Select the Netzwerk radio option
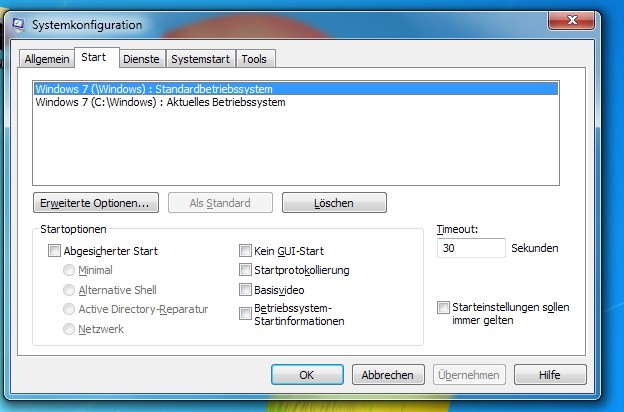 (x=69, y=329)
